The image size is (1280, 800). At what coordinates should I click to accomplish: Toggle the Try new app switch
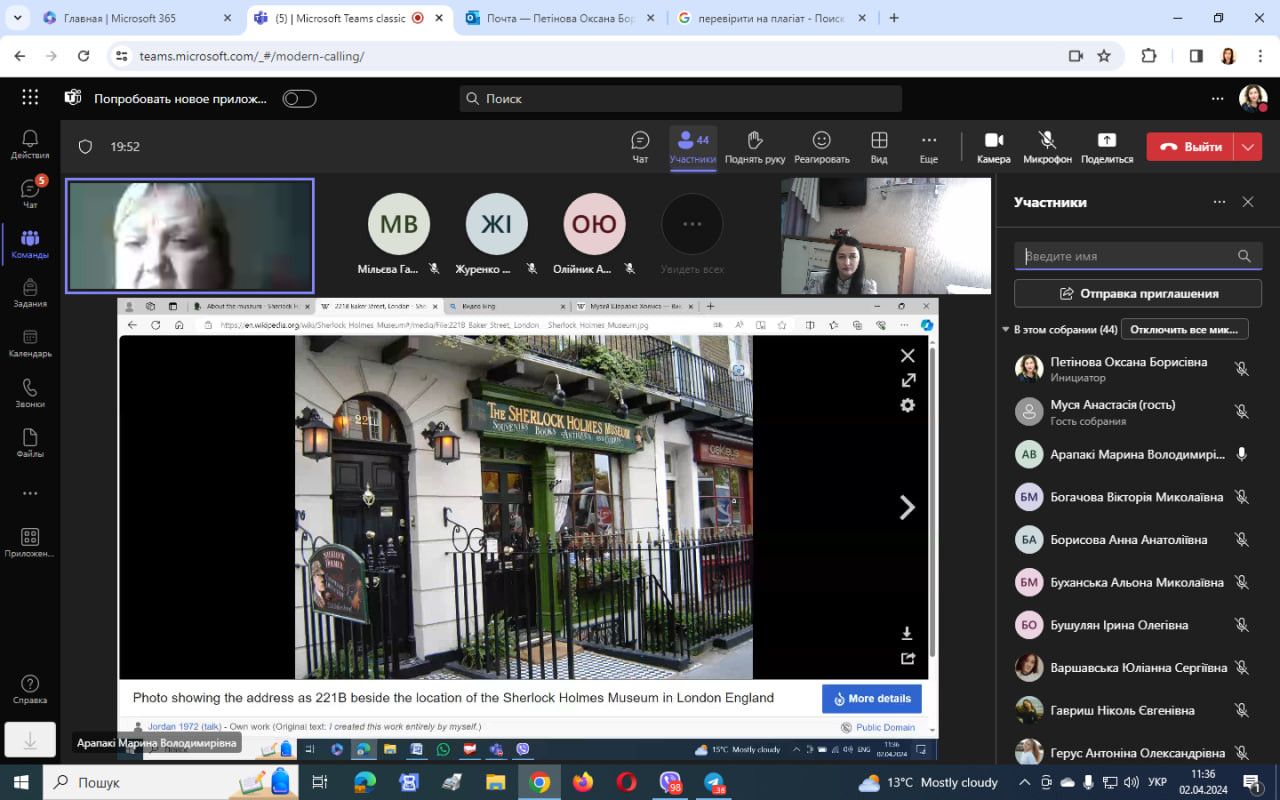coord(299,99)
